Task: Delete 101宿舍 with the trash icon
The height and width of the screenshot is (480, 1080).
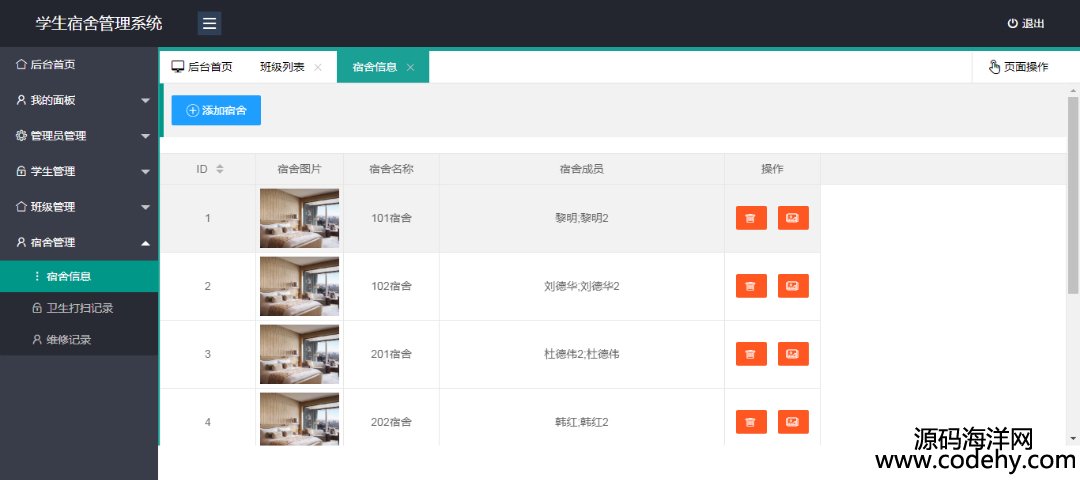Action: tap(751, 218)
